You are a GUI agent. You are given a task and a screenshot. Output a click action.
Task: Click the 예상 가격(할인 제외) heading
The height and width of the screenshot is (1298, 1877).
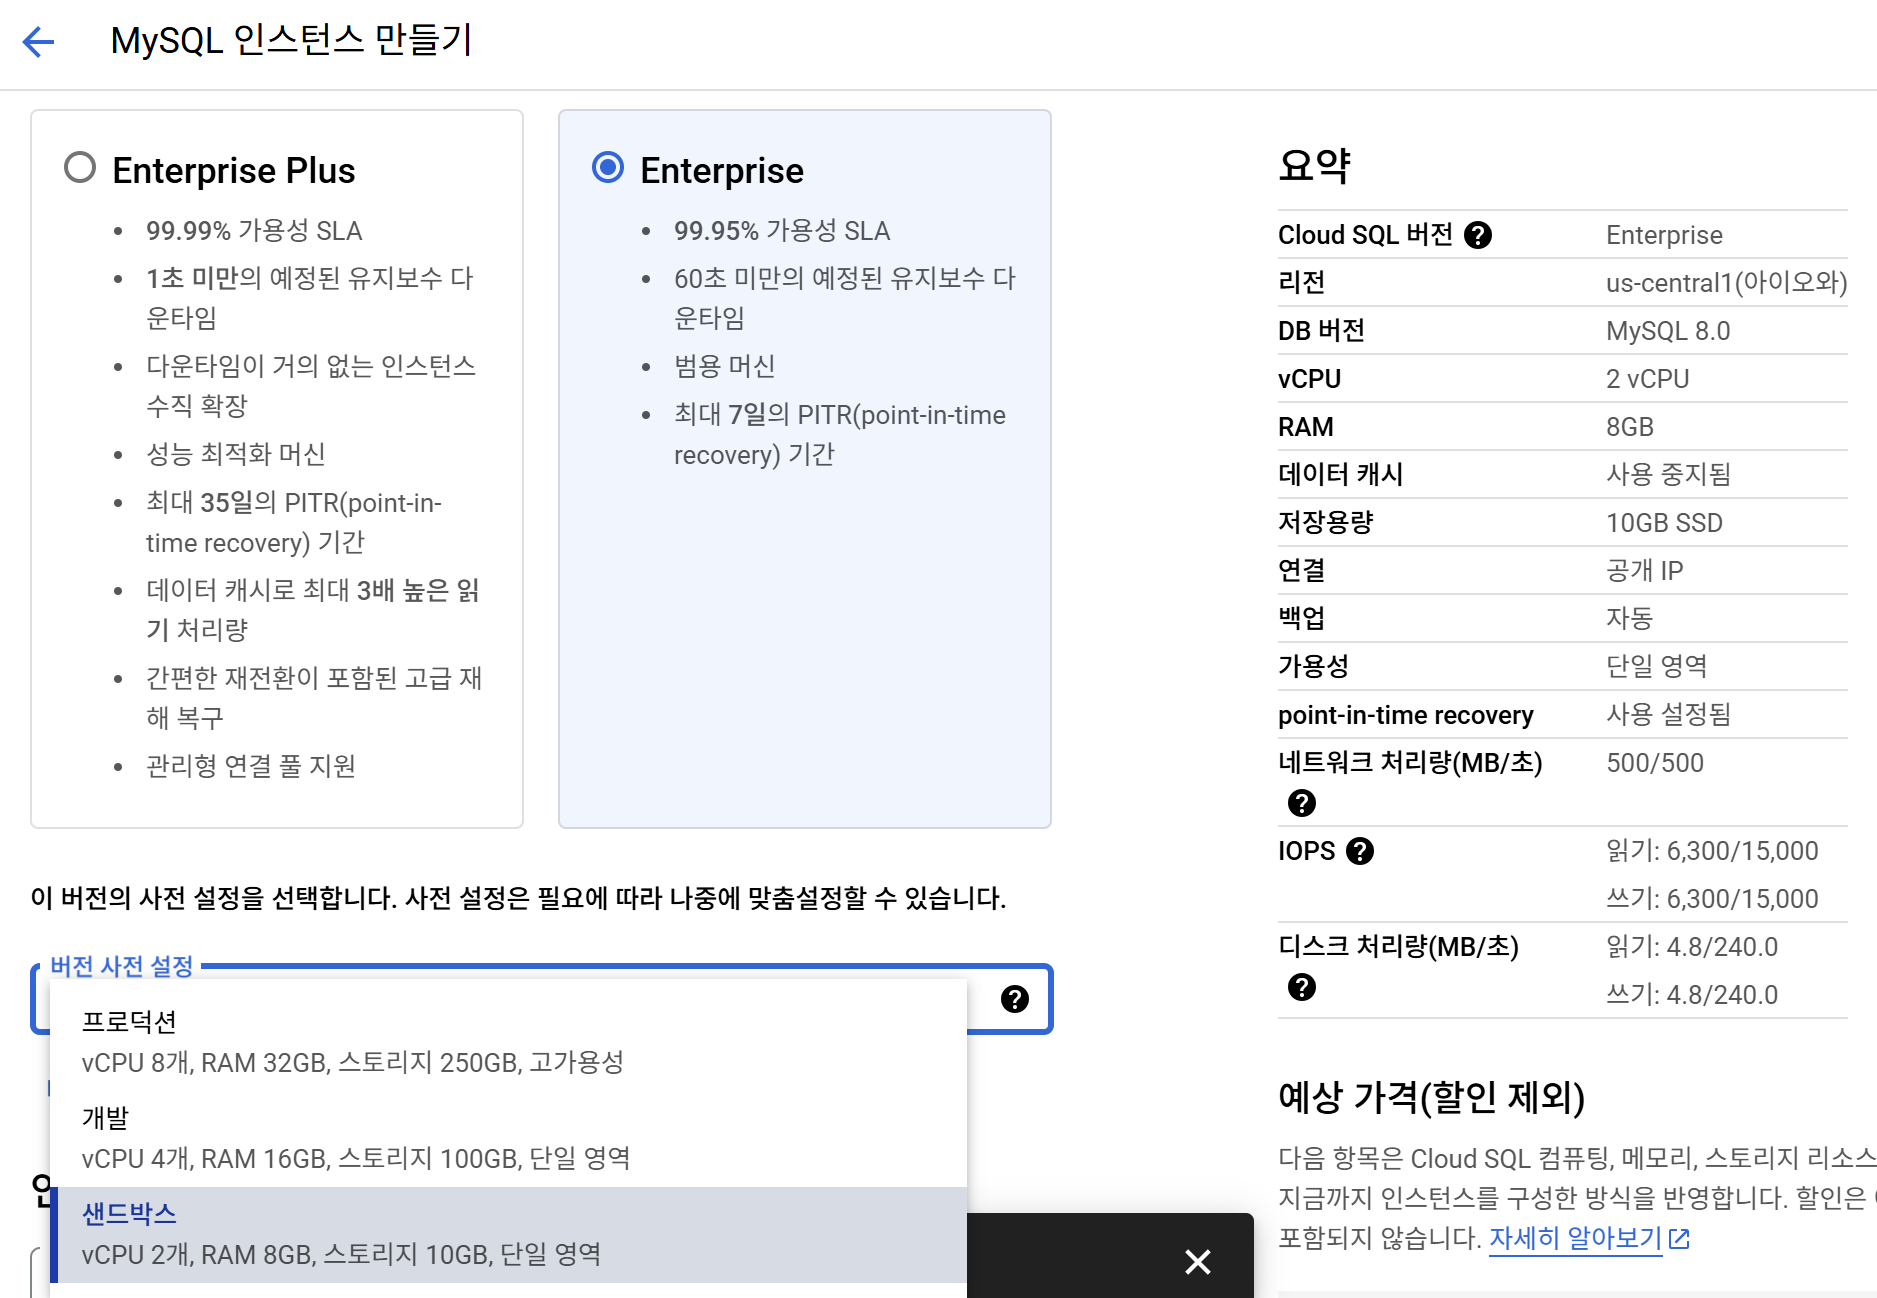pyautogui.click(x=1431, y=1097)
